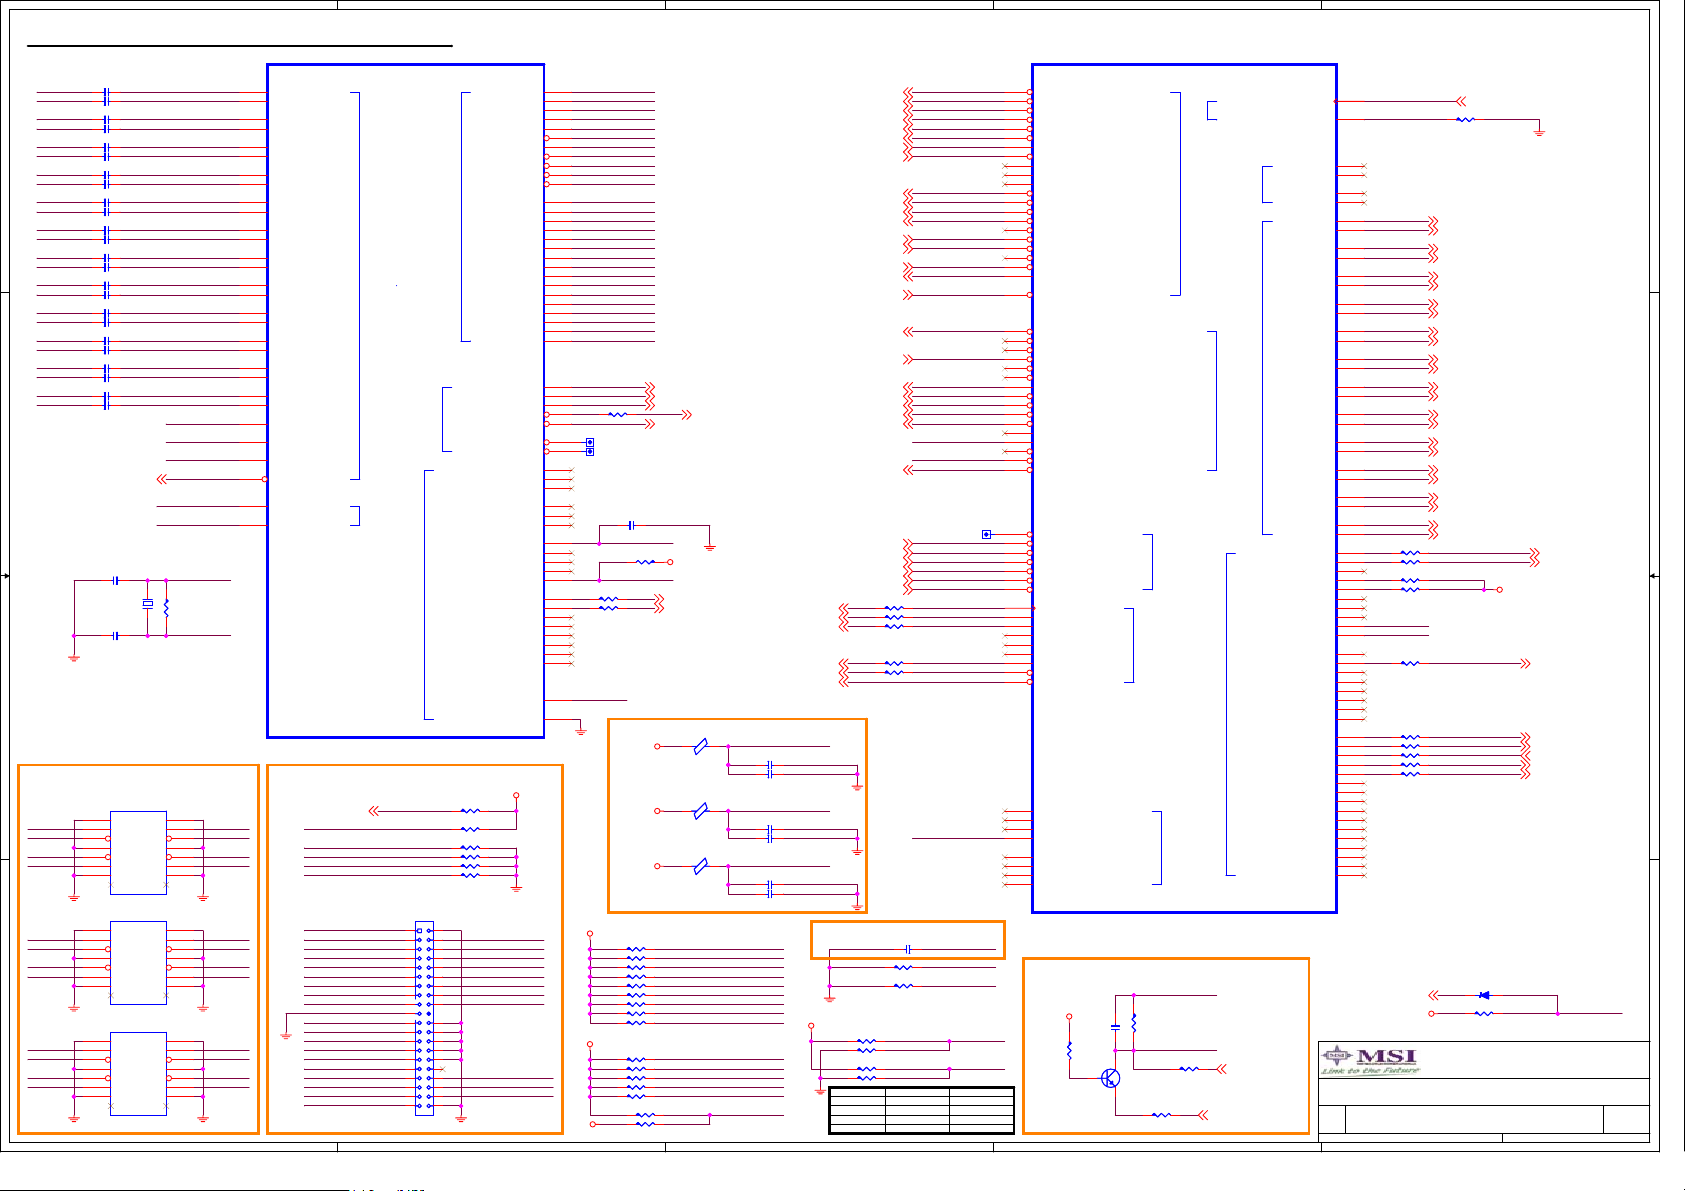Select the middle 8-pin IC in left orange box
Image resolution: width=1685 pixels, height=1191 pixels.
point(138,962)
